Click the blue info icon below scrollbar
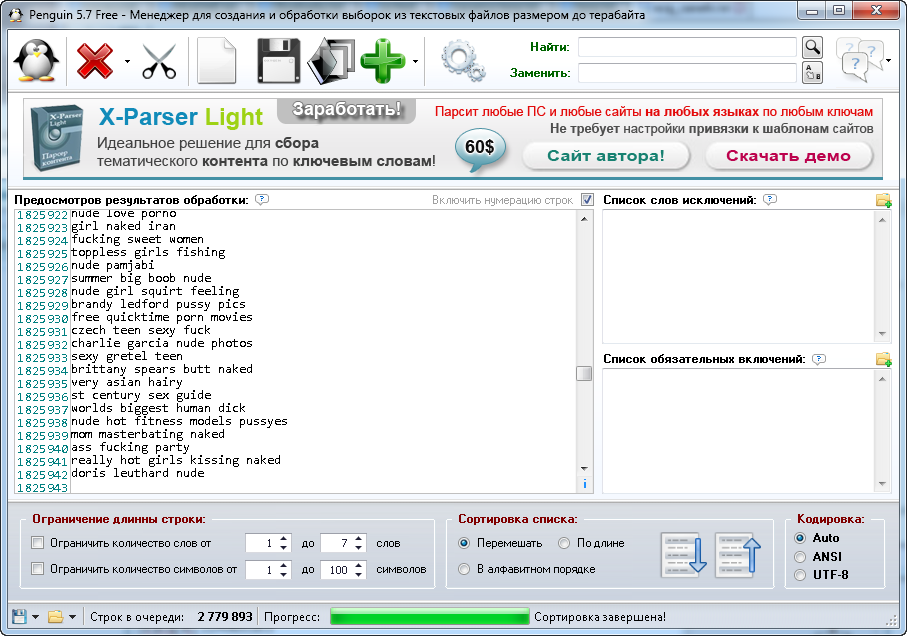Screen dimensions: 907x636 pyautogui.click(x=584, y=484)
